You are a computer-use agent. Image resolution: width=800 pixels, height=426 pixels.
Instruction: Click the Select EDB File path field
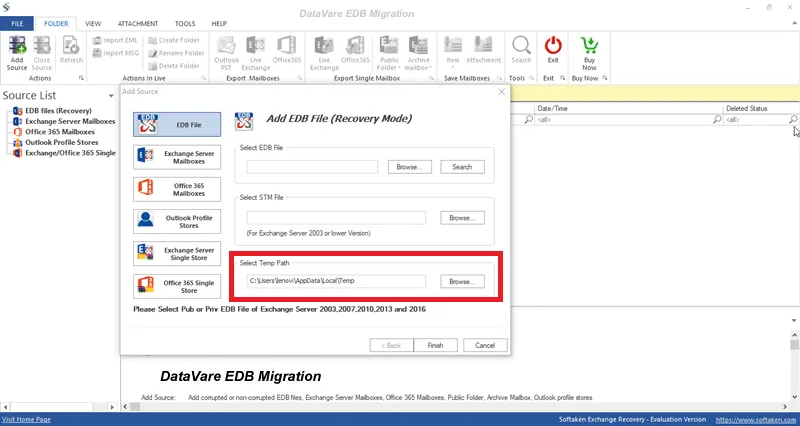pos(312,167)
